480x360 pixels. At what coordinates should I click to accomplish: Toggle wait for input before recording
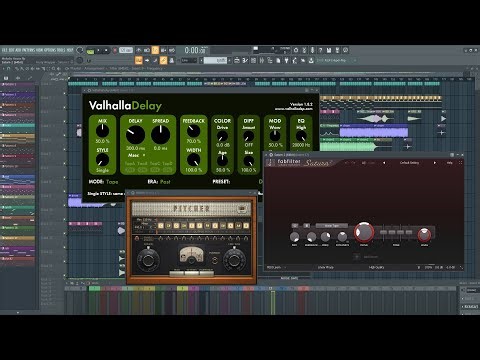point(147,50)
